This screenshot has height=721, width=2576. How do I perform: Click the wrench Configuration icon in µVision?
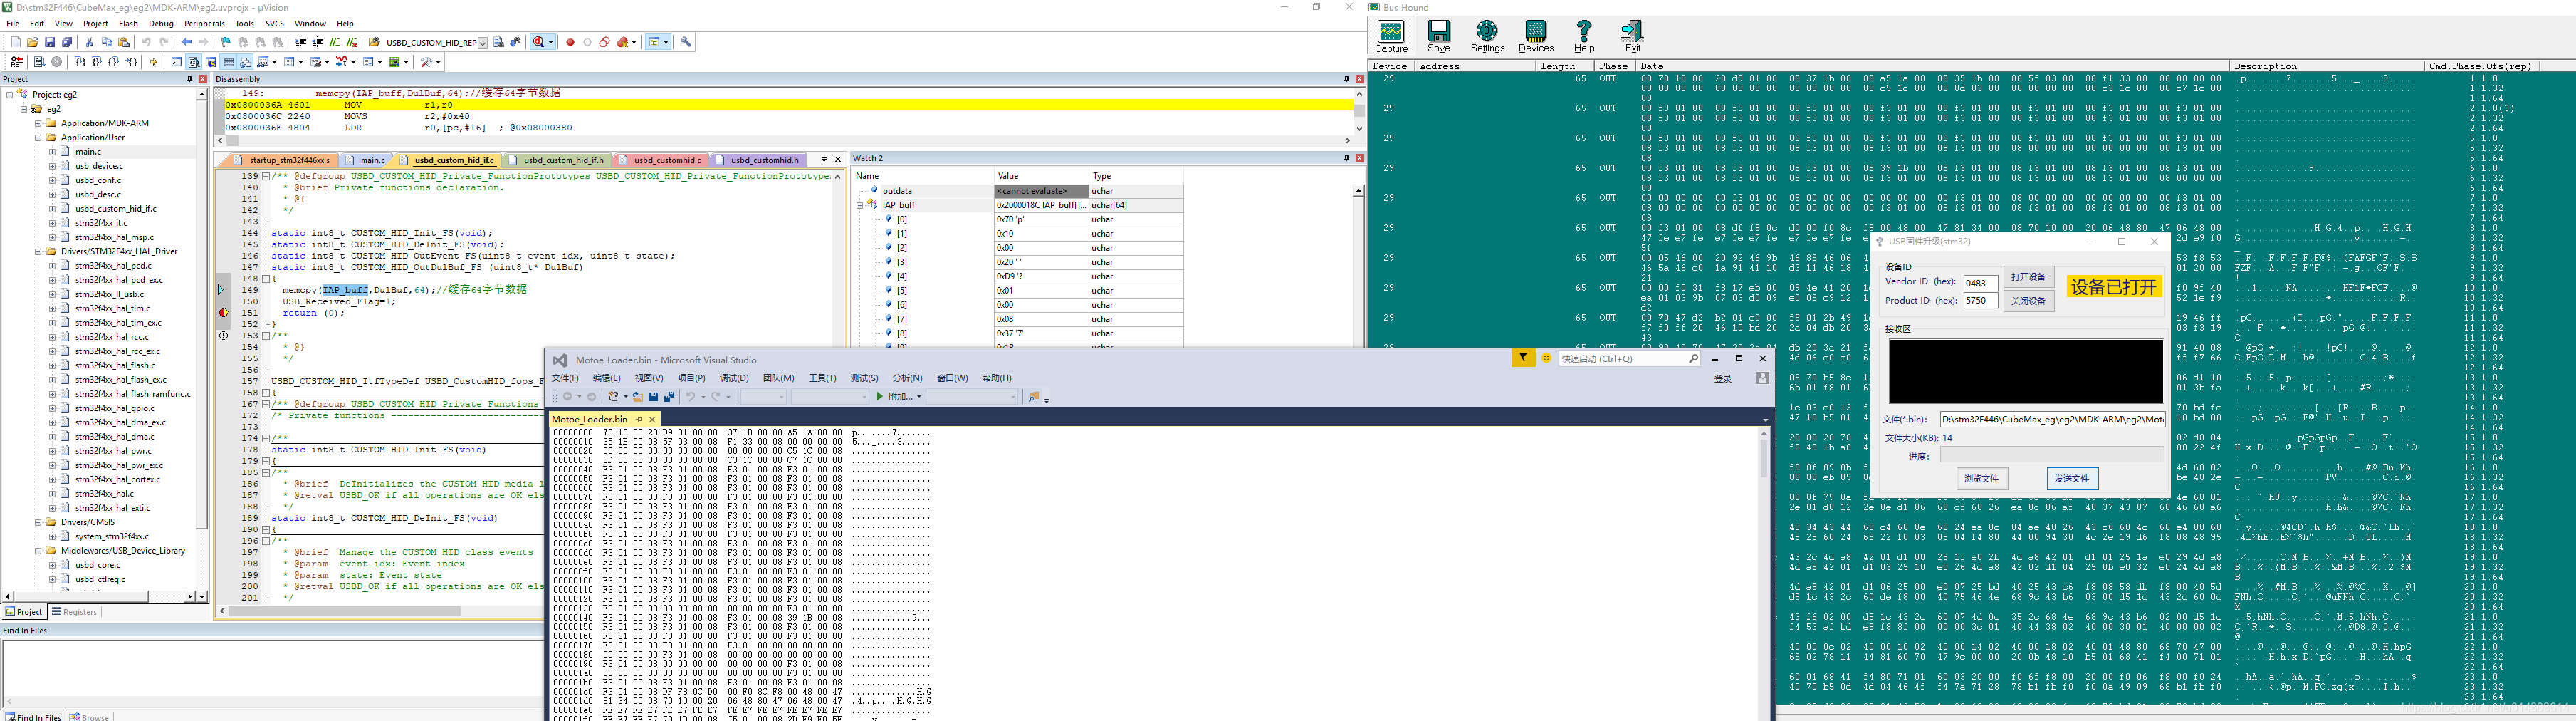(686, 42)
